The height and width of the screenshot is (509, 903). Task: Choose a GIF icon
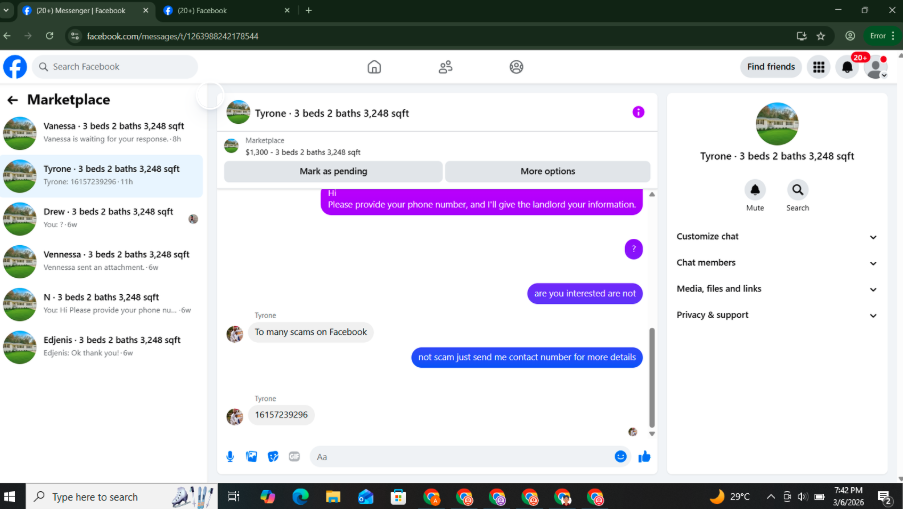(294, 457)
